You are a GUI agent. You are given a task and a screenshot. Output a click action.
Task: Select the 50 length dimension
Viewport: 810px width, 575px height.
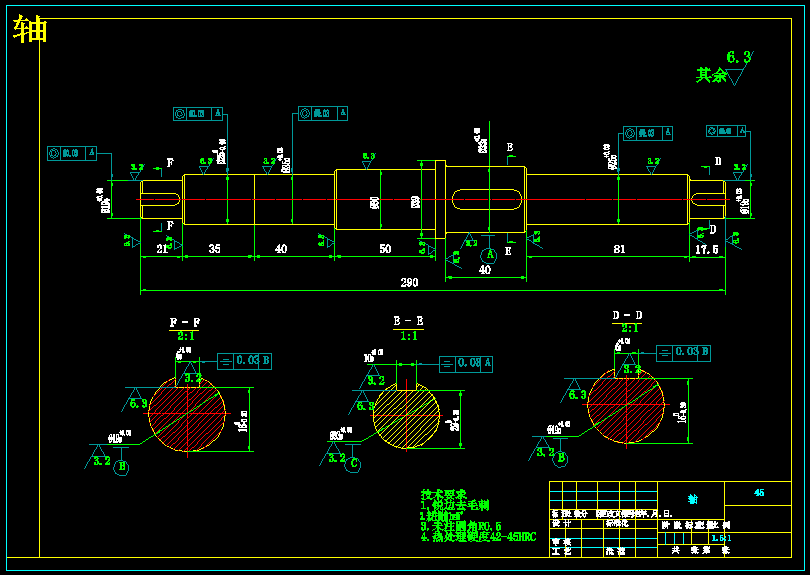[x=385, y=248]
